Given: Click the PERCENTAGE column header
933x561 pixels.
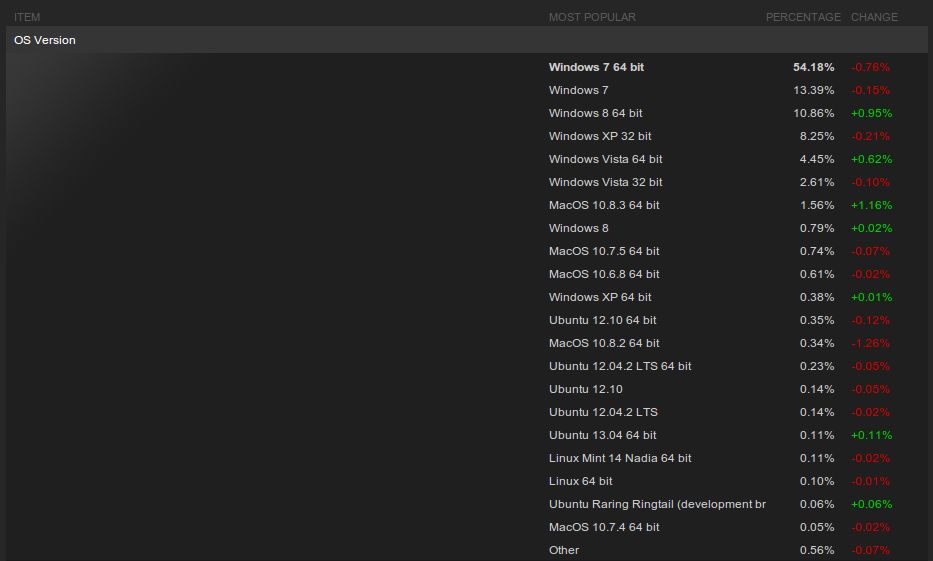Looking at the screenshot, I should click(803, 17).
